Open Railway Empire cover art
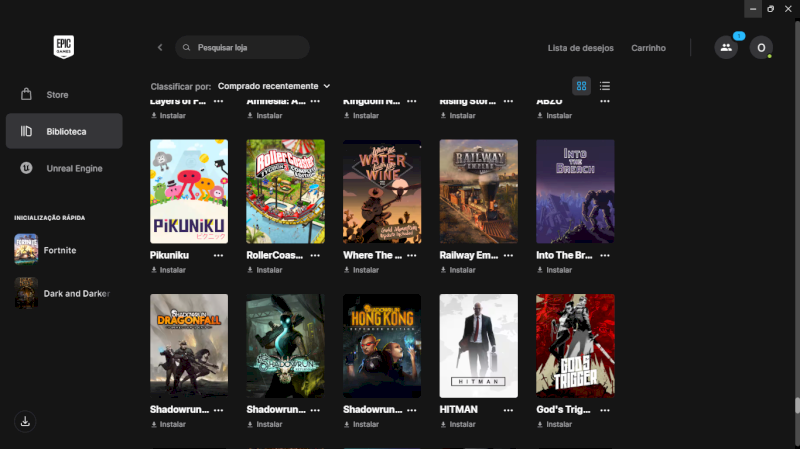Screen dimensions: 800x449 tap(479, 191)
